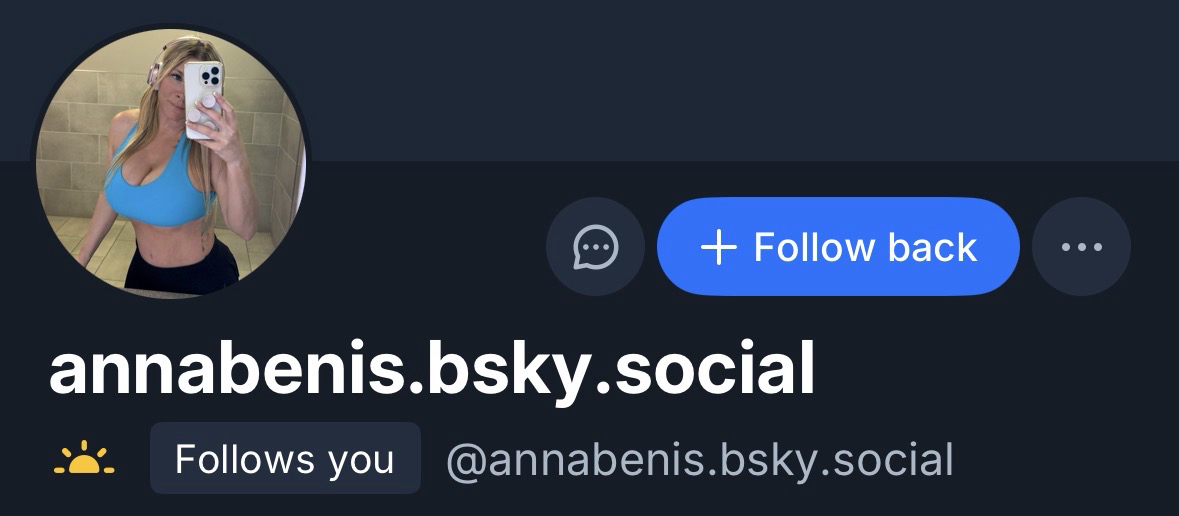
Task: Send a direct message via chat icon
Action: pos(595,246)
